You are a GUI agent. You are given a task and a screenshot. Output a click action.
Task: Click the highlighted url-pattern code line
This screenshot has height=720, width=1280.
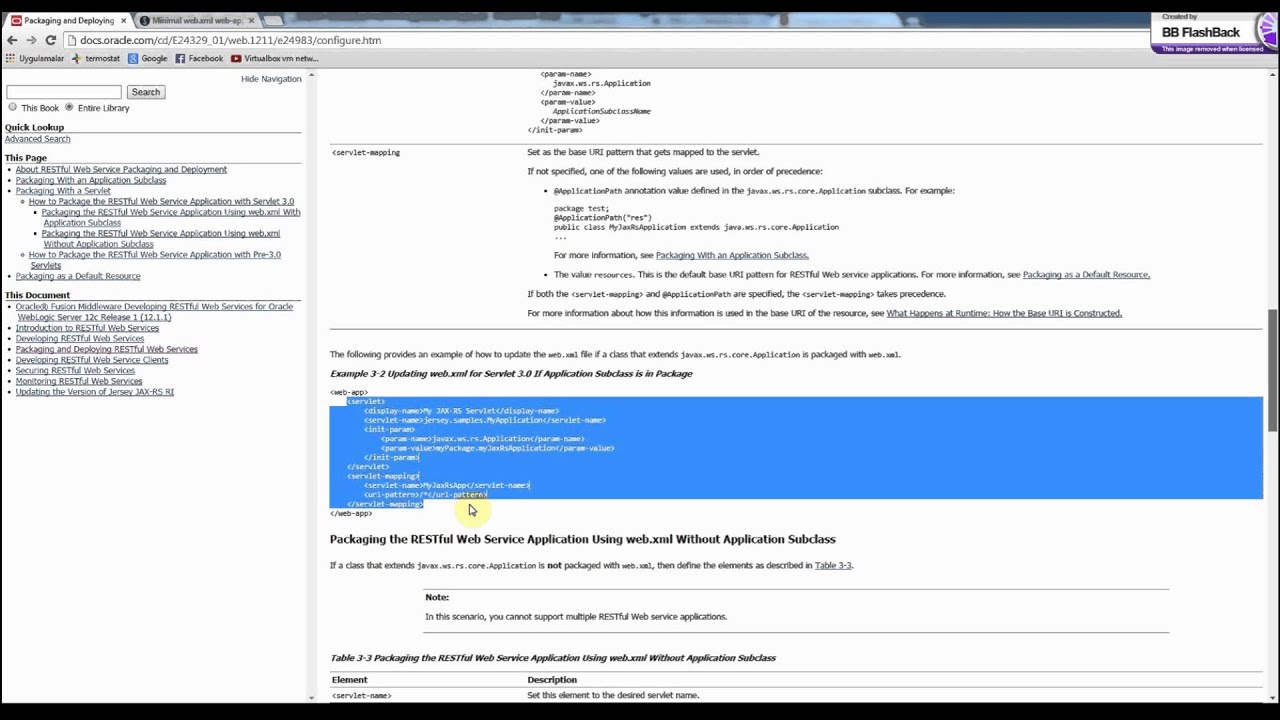click(x=425, y=495)
